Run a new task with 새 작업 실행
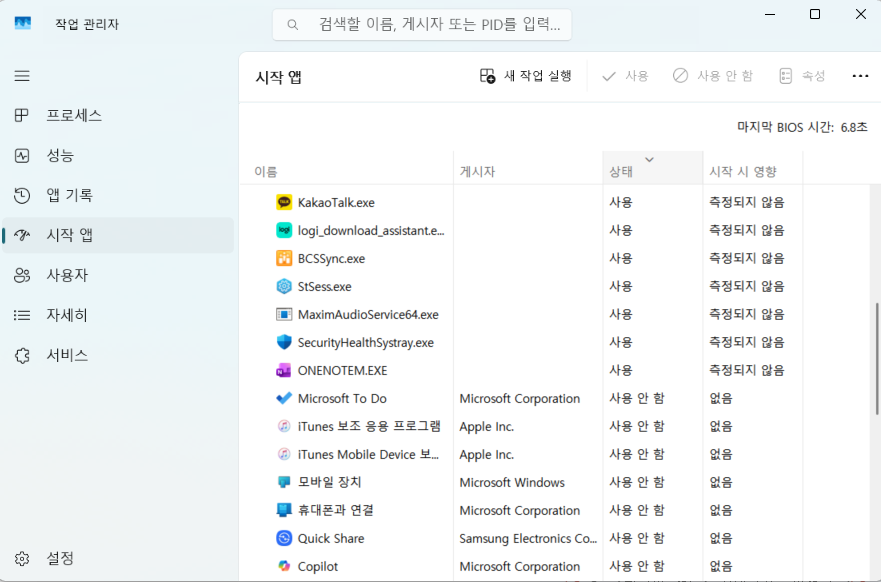Image resolution: width=881 pixels, height=582 pixels. point(526,76)
